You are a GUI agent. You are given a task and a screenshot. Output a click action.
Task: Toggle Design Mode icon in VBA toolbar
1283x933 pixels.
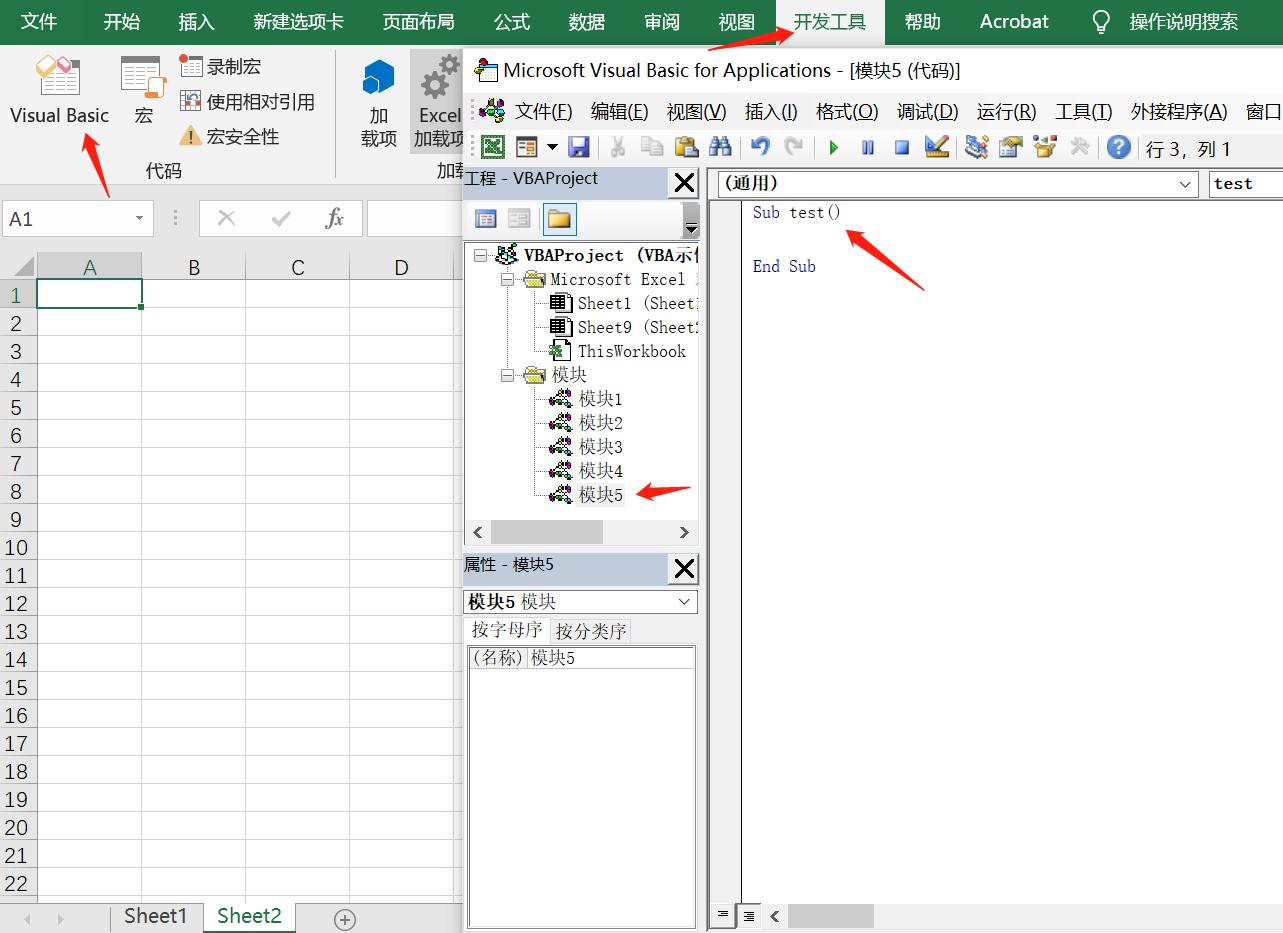pos(936,148)
